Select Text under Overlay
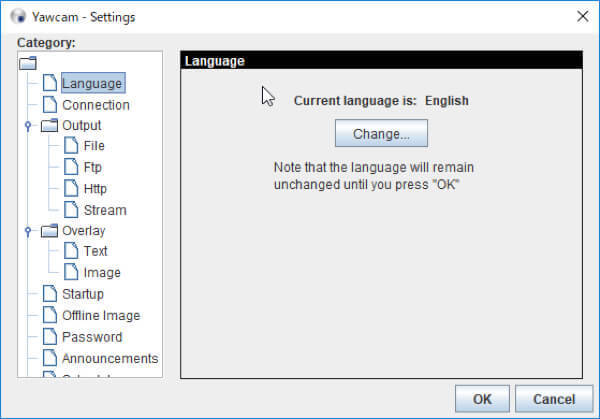This screenshot has height=419, width=600. (95, 251)
